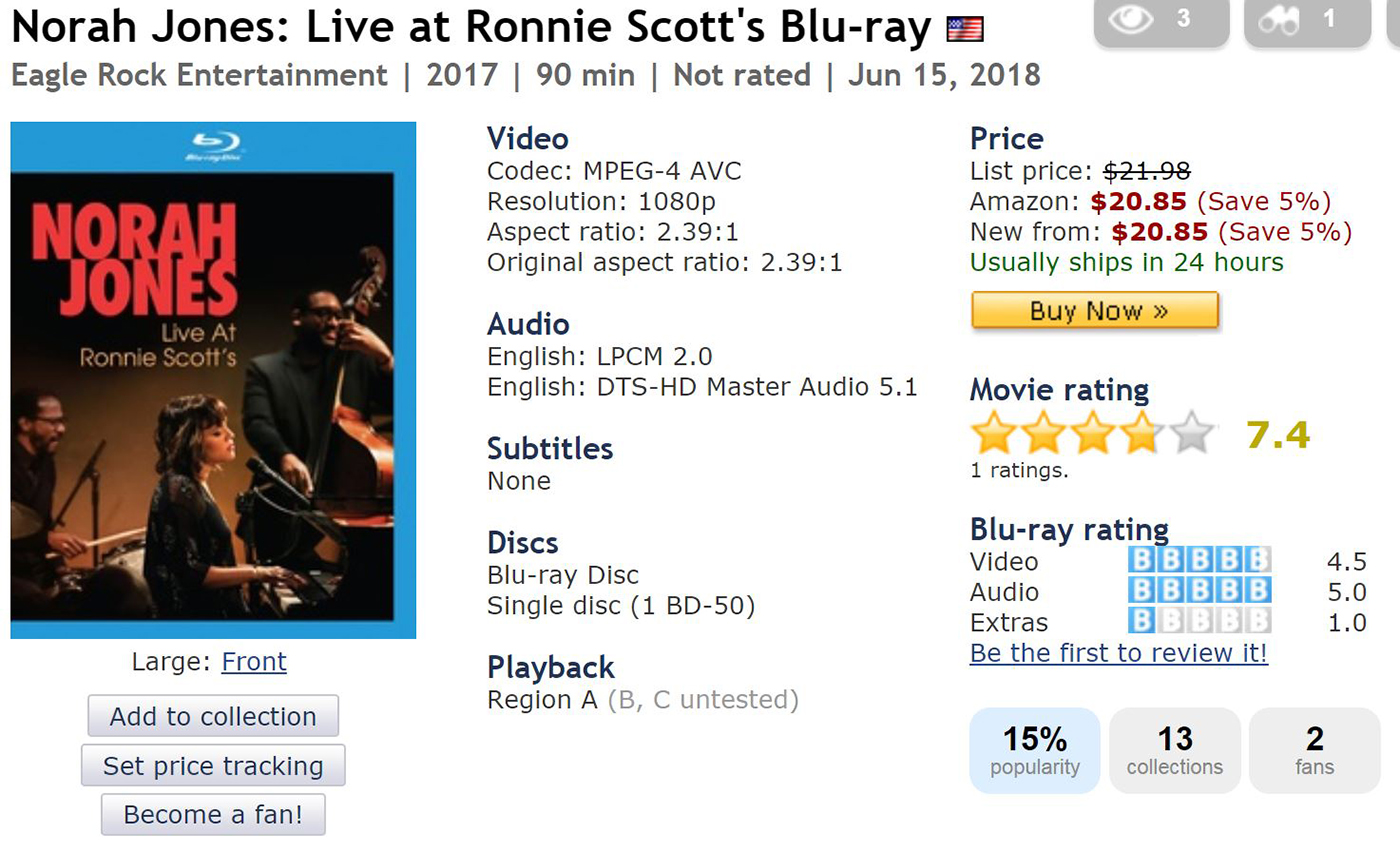
Task: Click the Audio rating B icons
Action: coord(1199,590)
